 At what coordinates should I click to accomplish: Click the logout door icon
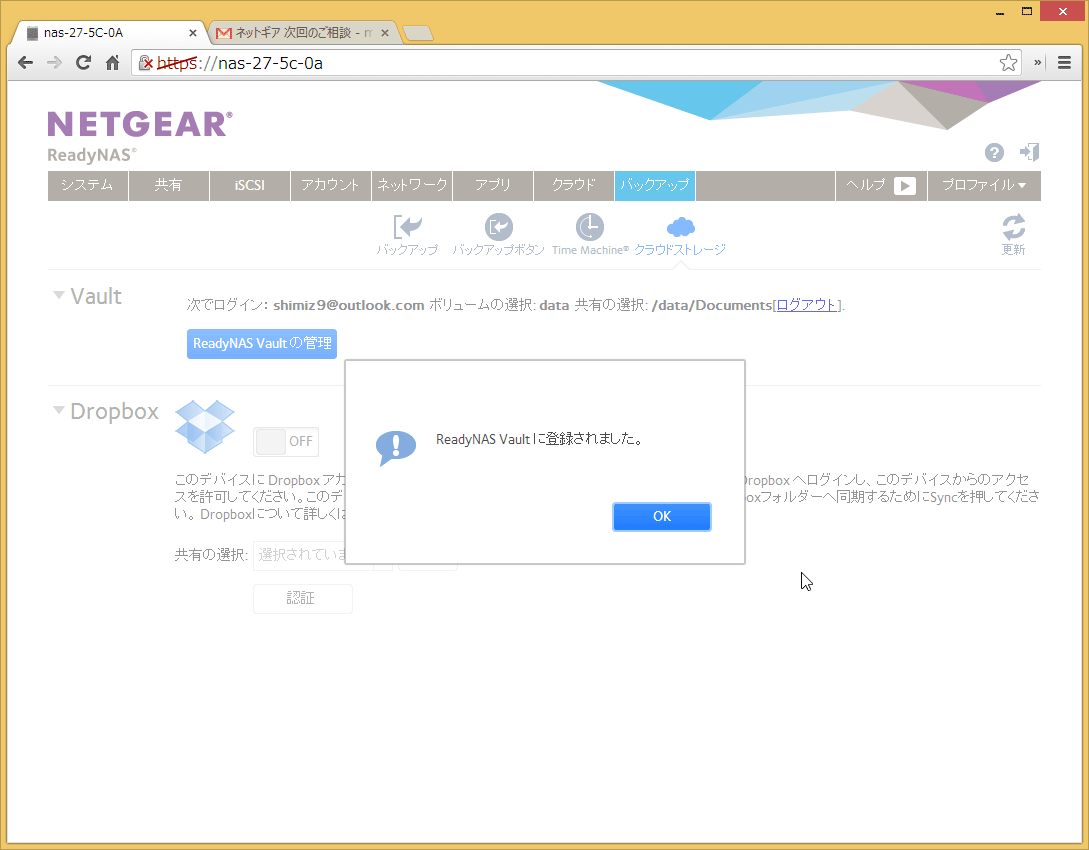tap(1029, 152)
